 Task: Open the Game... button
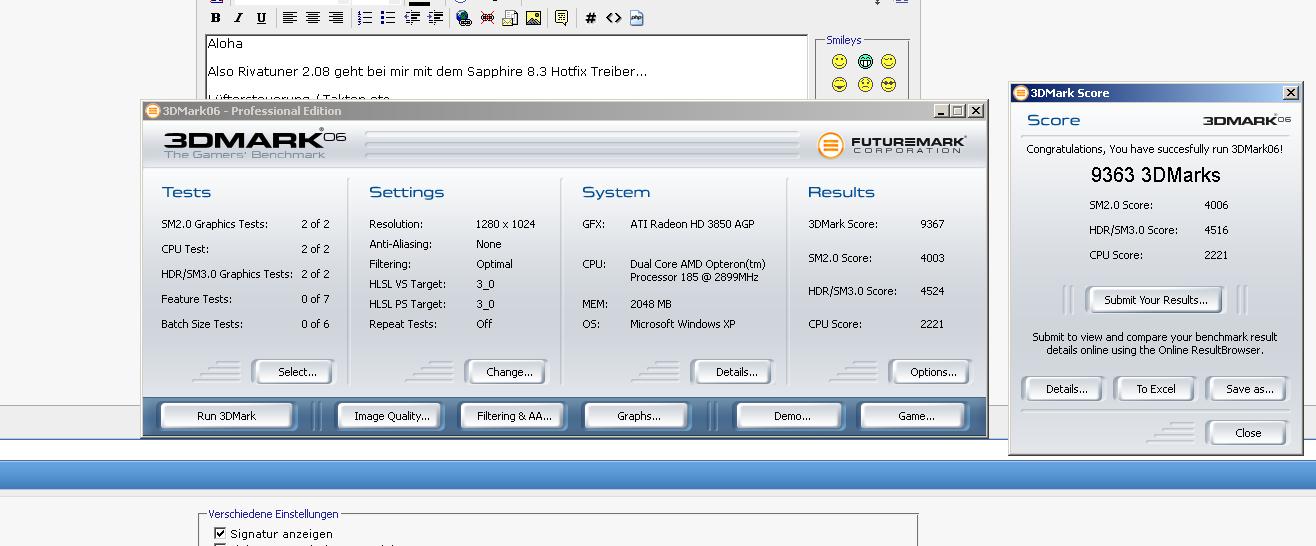click(915, 416)
